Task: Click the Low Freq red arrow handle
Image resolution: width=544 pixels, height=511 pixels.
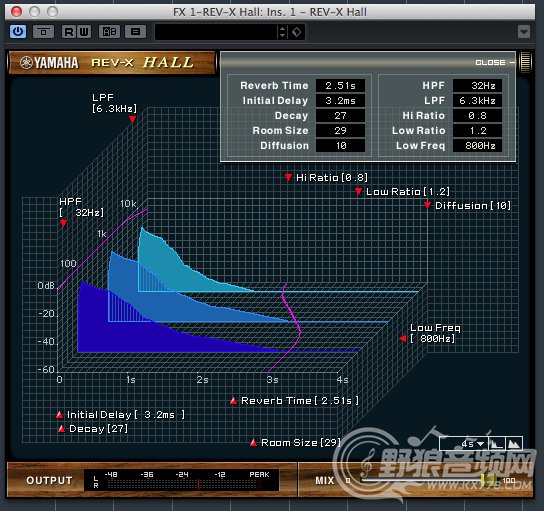Action: pyautogui.click(x=402, y=338)
